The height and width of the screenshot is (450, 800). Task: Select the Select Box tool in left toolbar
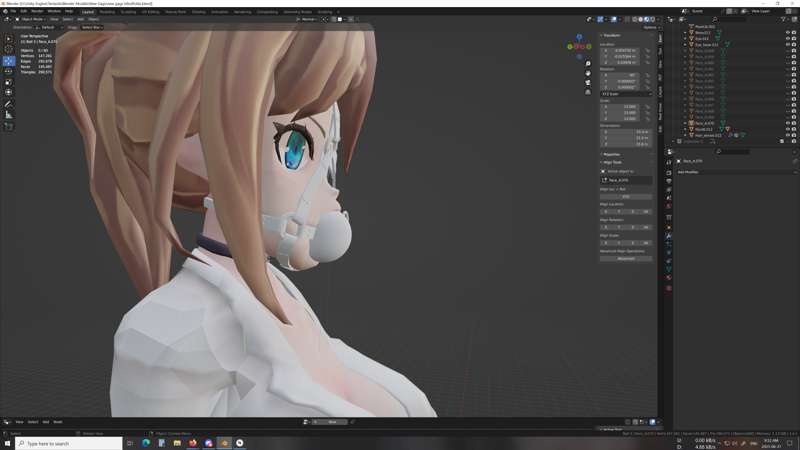(x=9, y=39)
